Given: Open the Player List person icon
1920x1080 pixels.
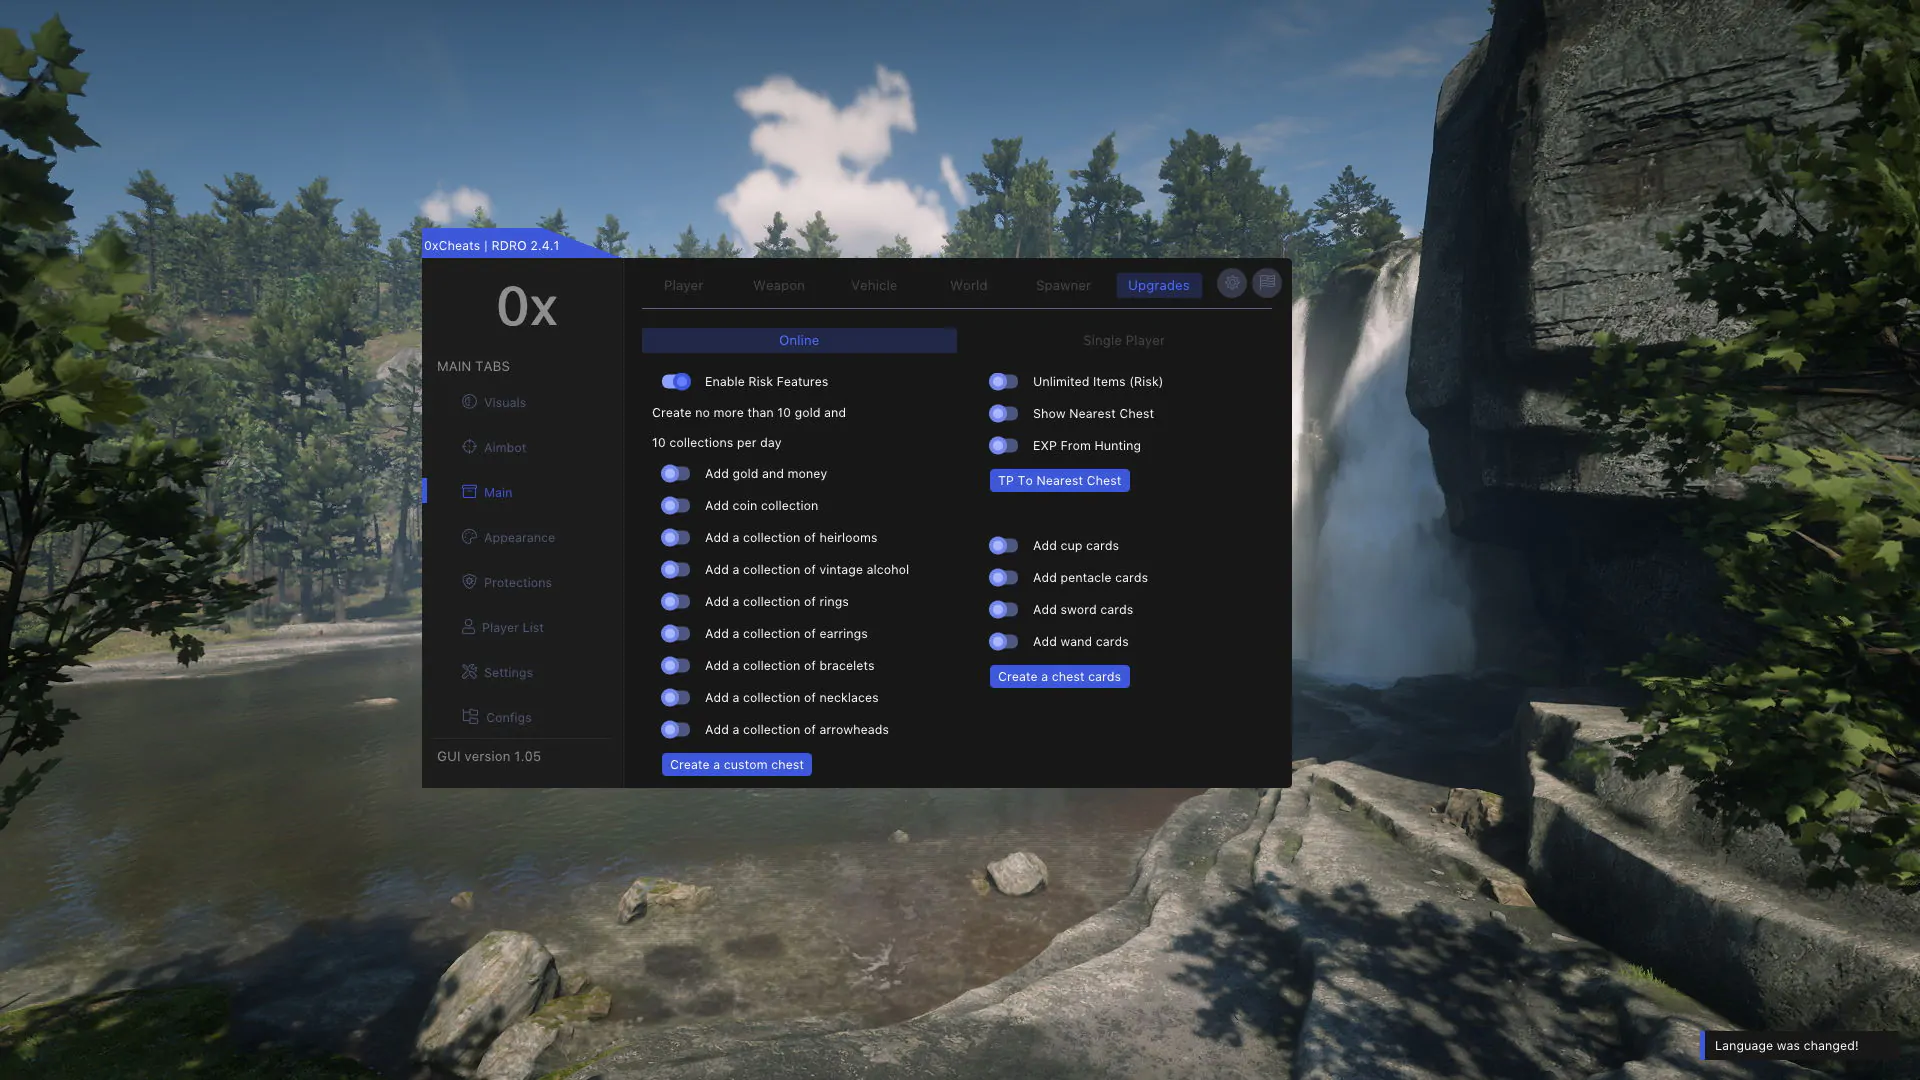Looking at the screenshot, I should [x=468, y=627].
